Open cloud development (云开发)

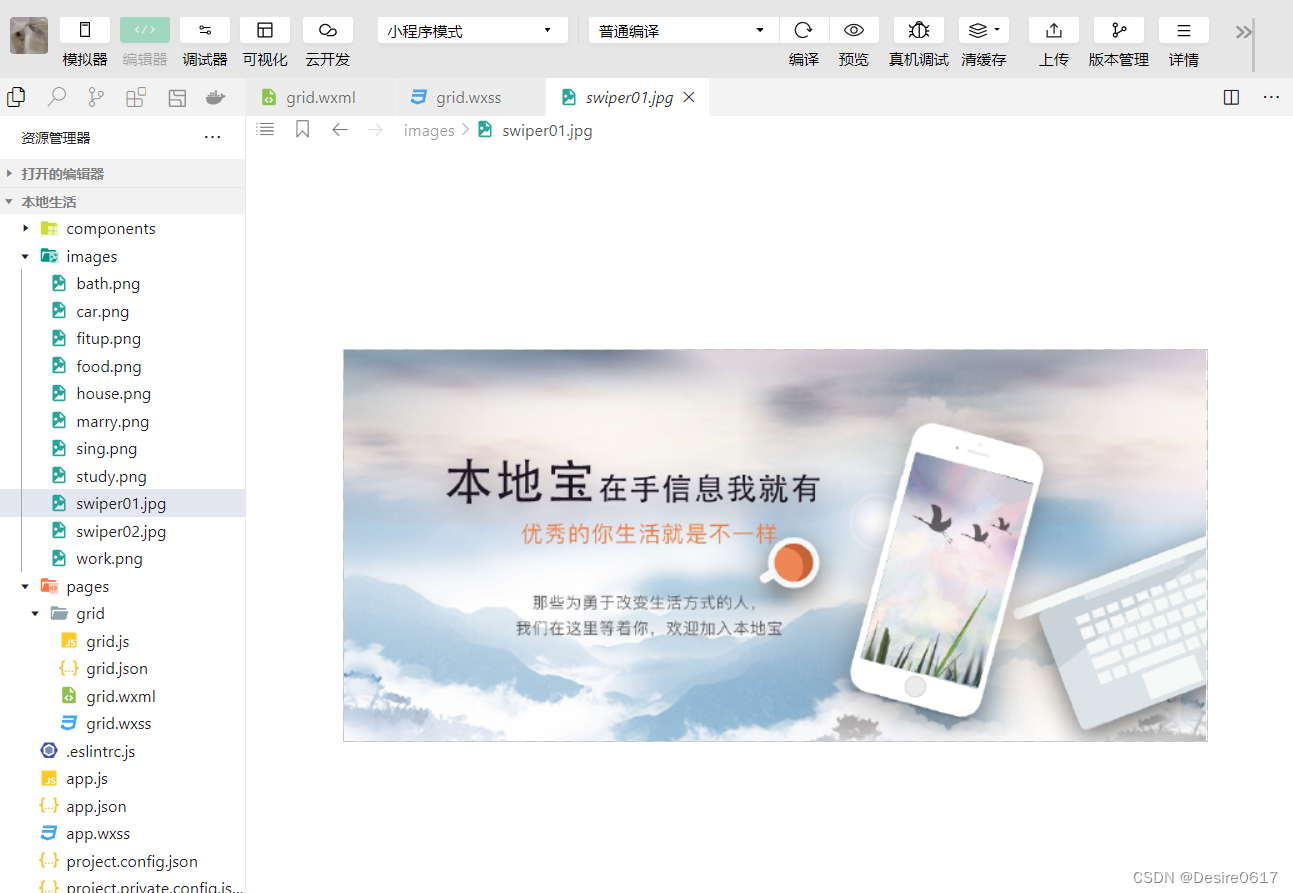coord(328,30)
